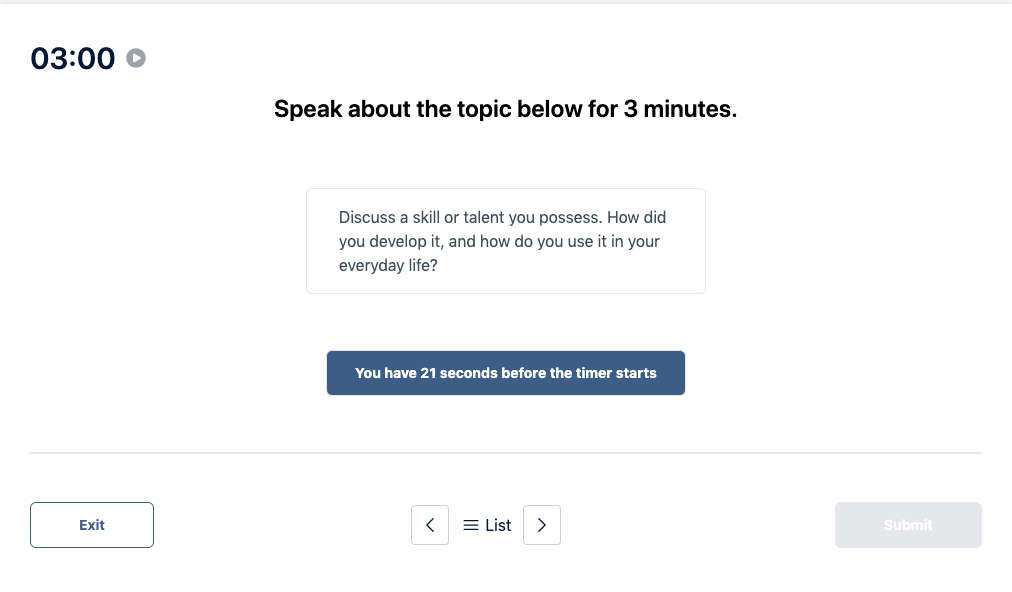Click the 21 seconds countdown banner
Viewport: 1012px width, 592px height.
pos(505,372)
